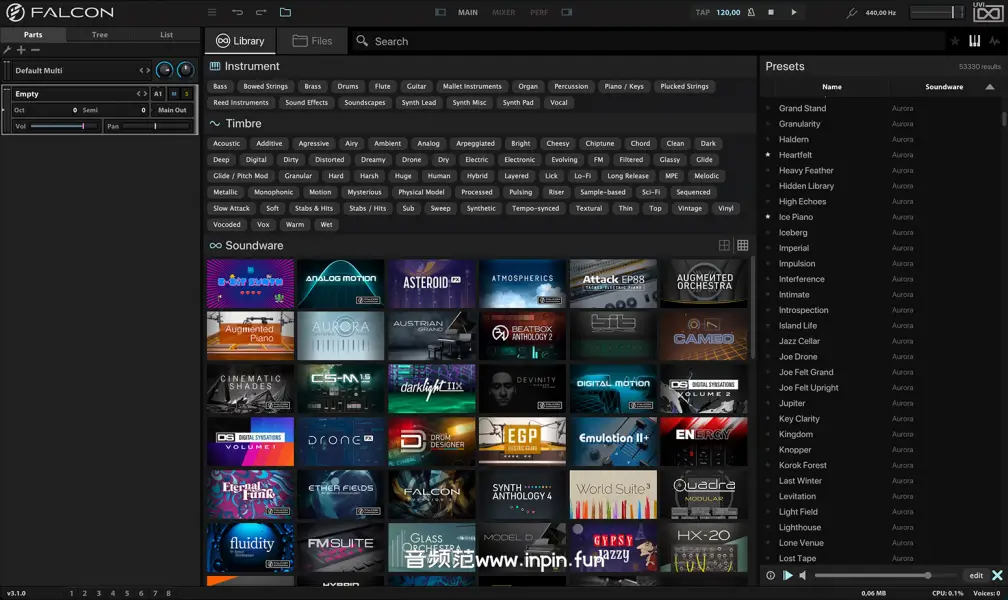This screenshot has width=1008, height=600.
Task: Click the metronome icon in the transport
Action: 750,12
